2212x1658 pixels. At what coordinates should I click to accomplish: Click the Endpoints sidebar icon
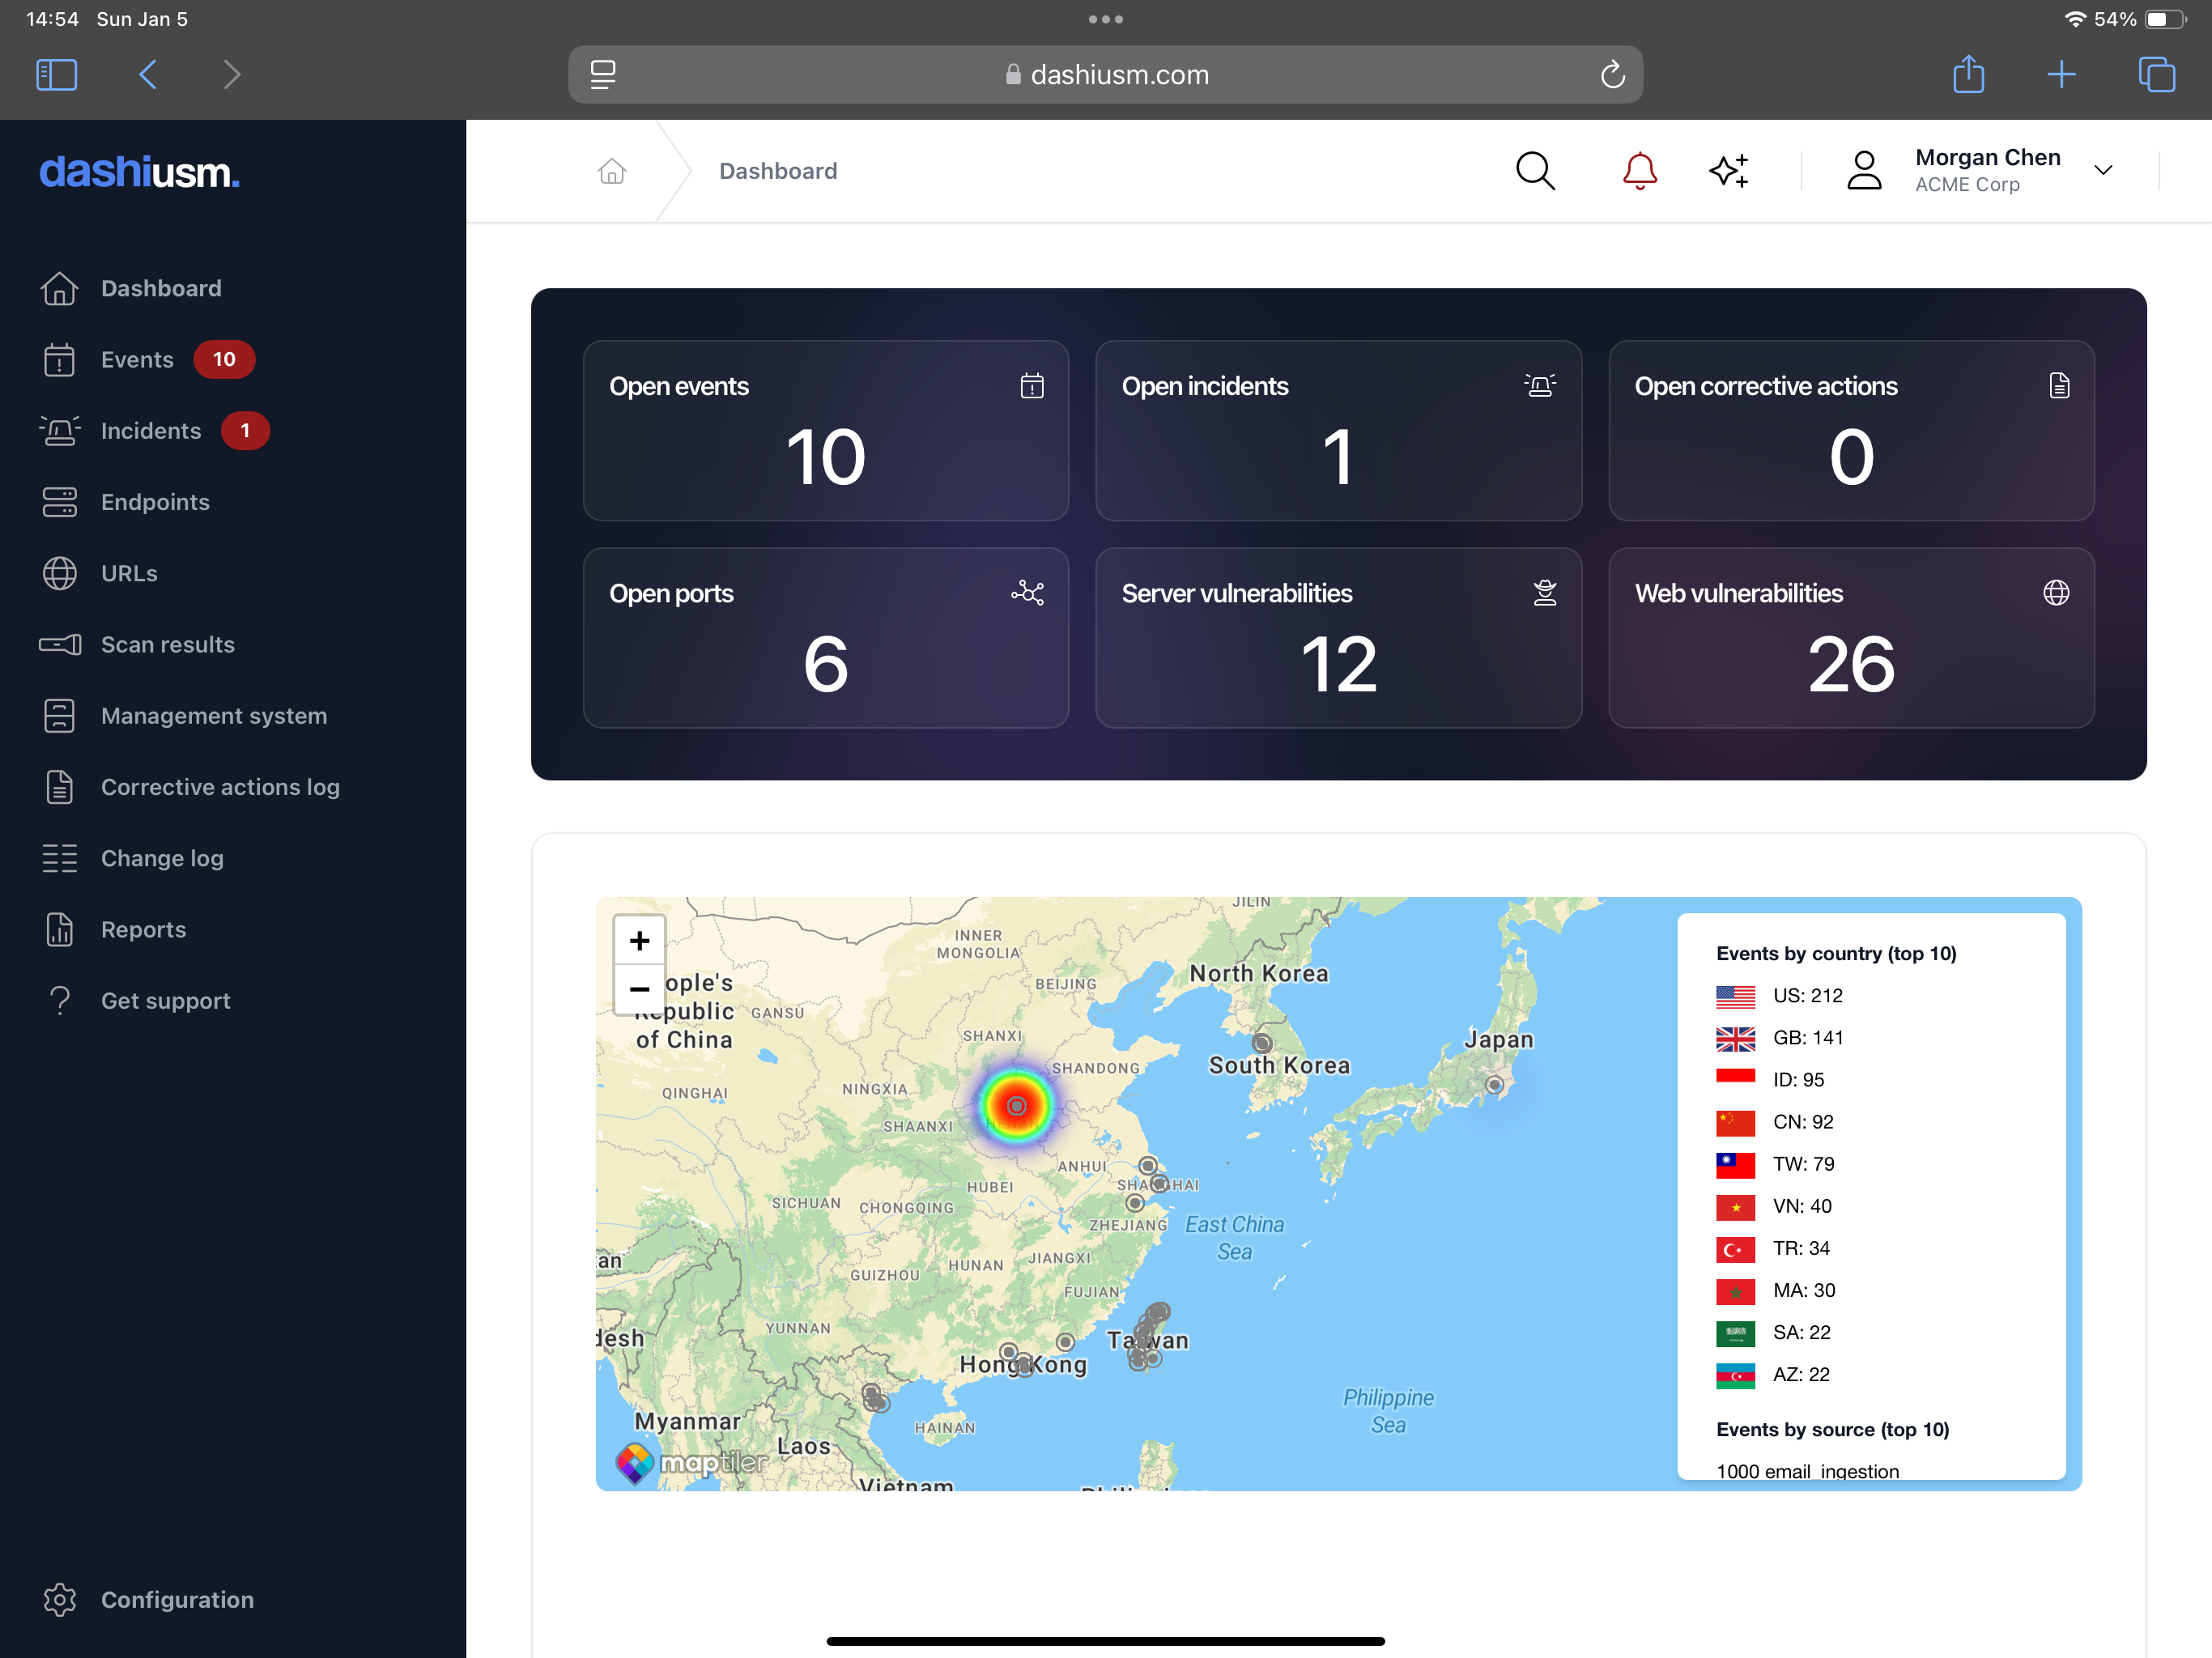click(59, 502)
